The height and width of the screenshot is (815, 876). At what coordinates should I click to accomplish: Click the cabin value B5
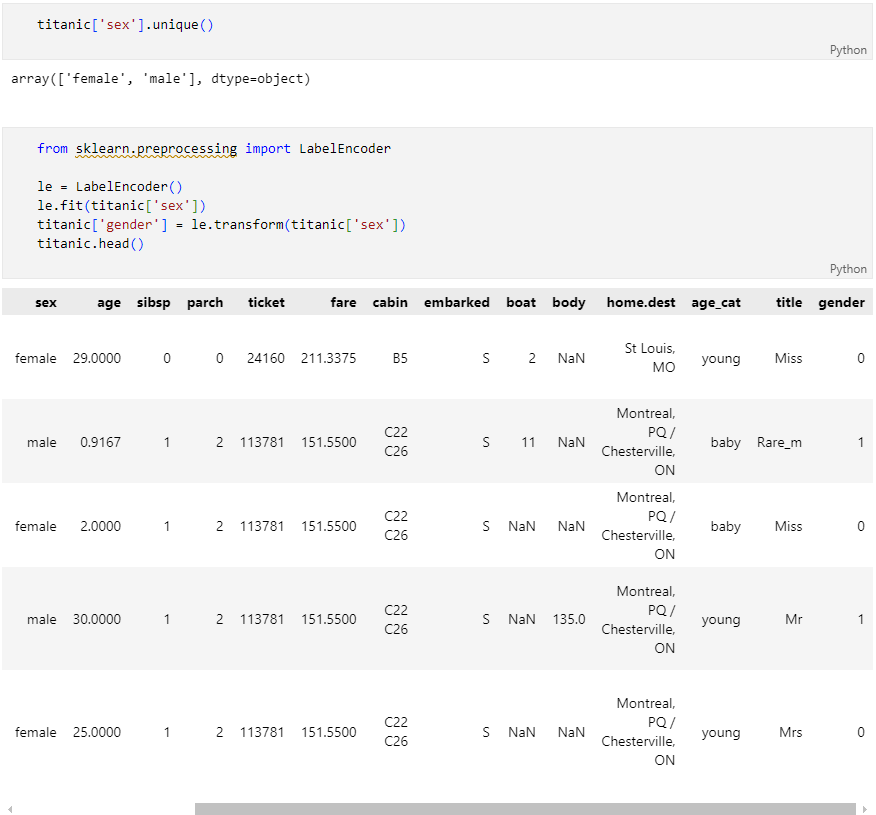coord(400,359)
